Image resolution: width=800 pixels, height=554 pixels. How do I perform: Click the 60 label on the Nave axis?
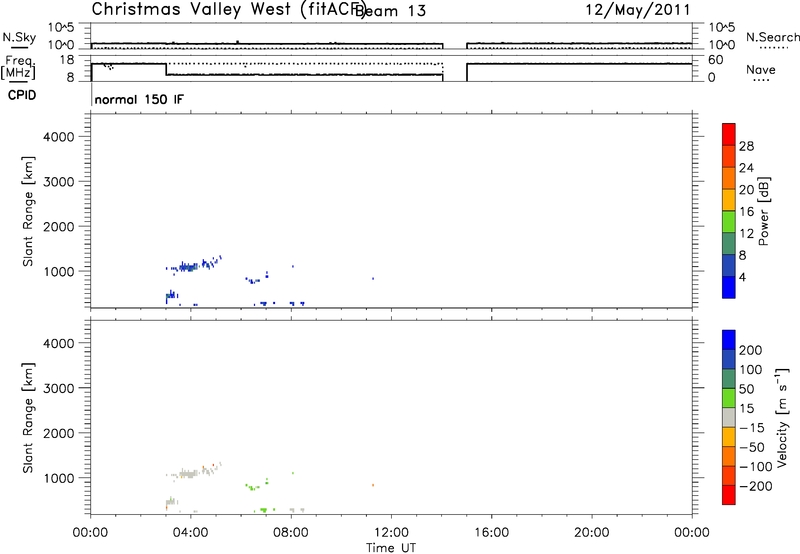pyautogui.click(x=716, y=60)
